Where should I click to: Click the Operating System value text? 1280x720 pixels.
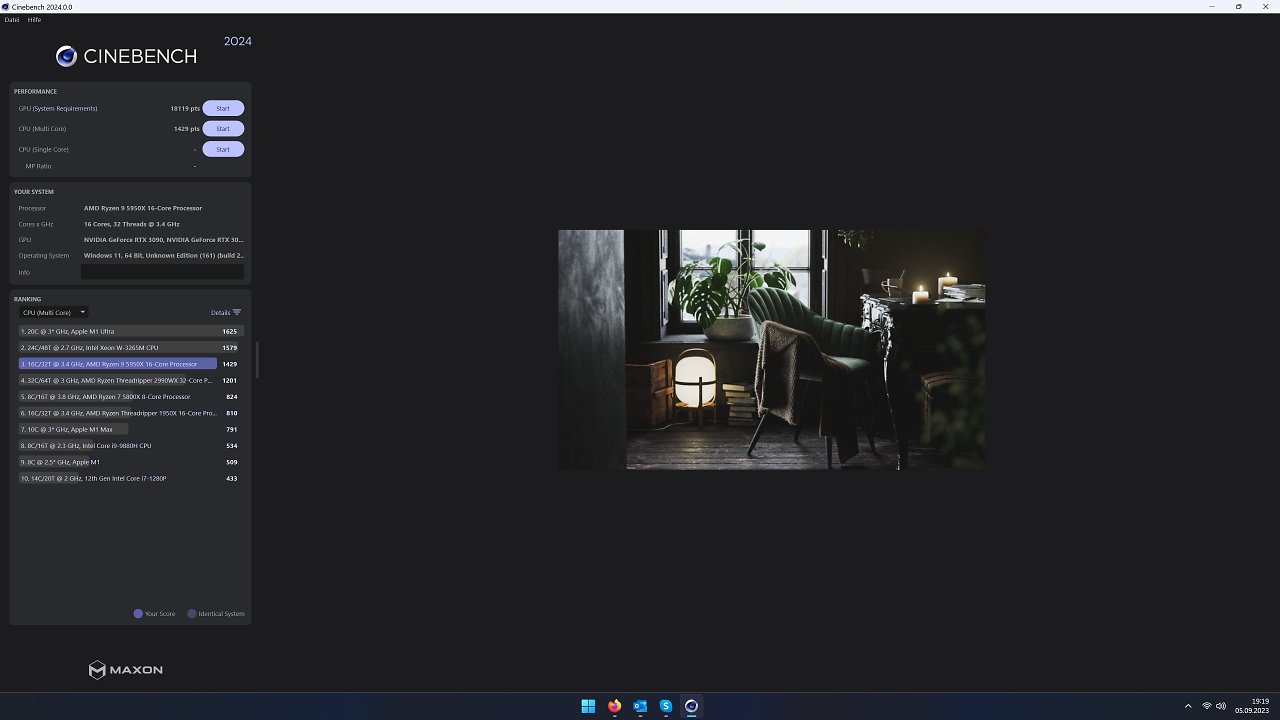(164, 256)
